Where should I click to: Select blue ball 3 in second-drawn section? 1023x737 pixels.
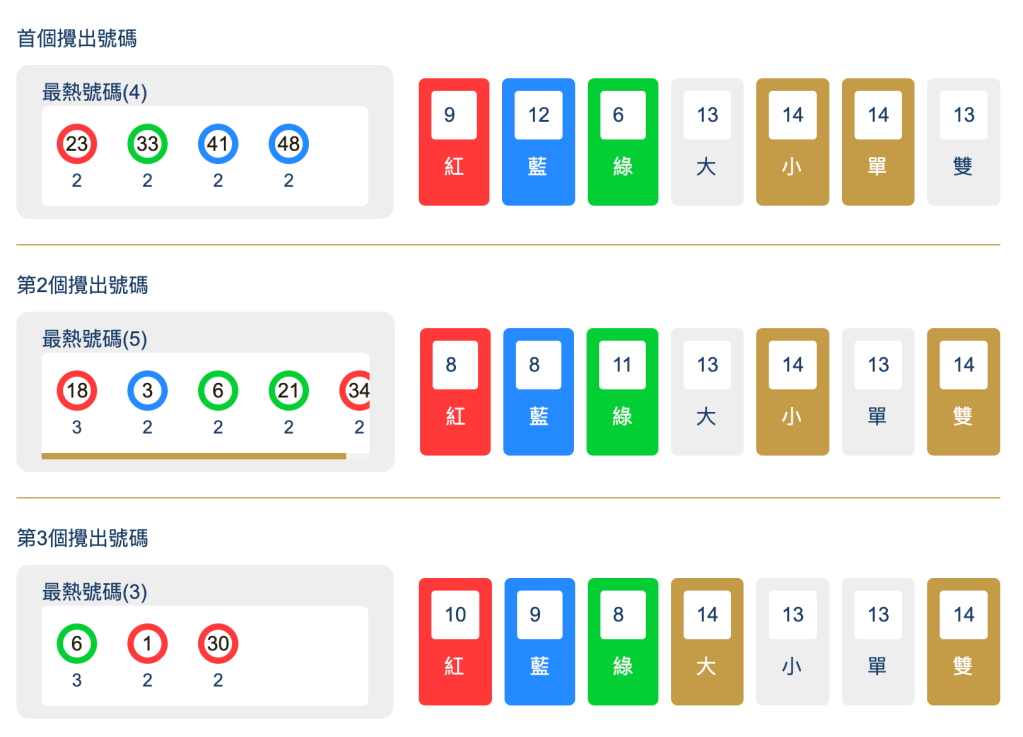pyautogui.click(x=147, y=391)
